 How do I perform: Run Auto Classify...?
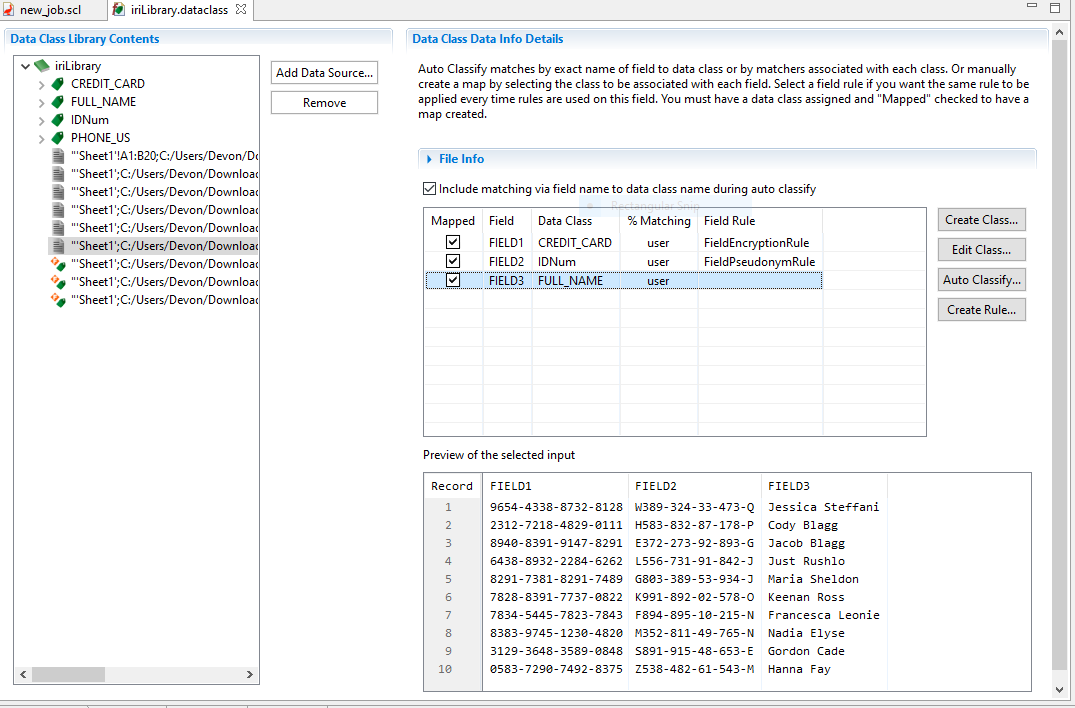[981, 280]
